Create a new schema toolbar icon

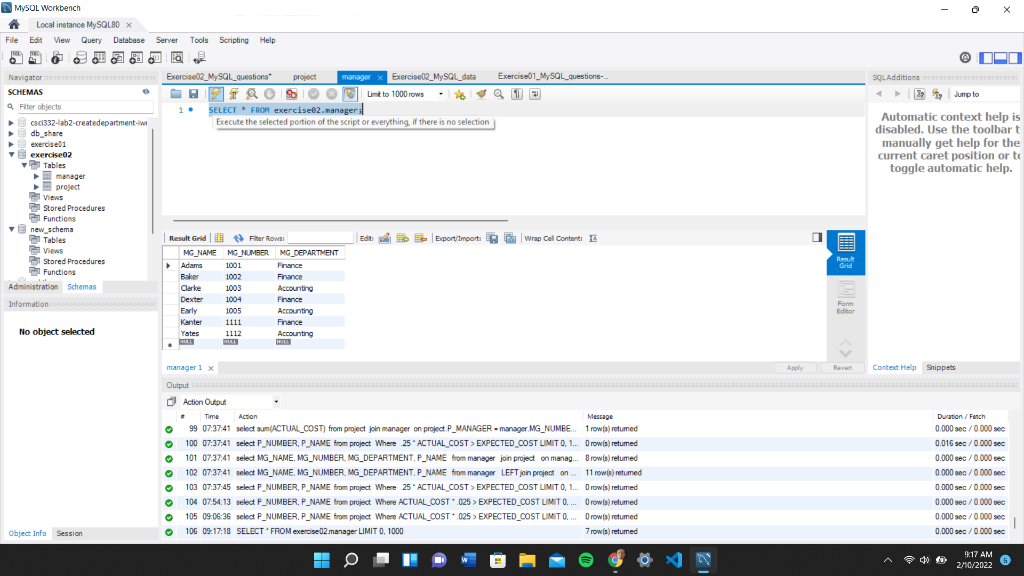point(80,58)
